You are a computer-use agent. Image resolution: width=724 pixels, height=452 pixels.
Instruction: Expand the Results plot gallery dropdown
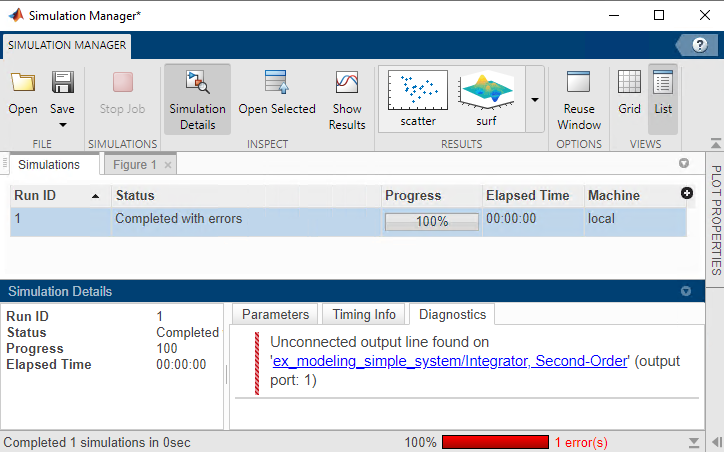tap(534, 100)
